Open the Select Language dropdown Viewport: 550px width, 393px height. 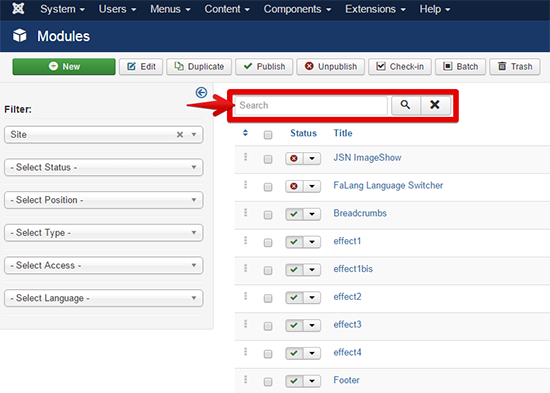[x=103, y=298]
